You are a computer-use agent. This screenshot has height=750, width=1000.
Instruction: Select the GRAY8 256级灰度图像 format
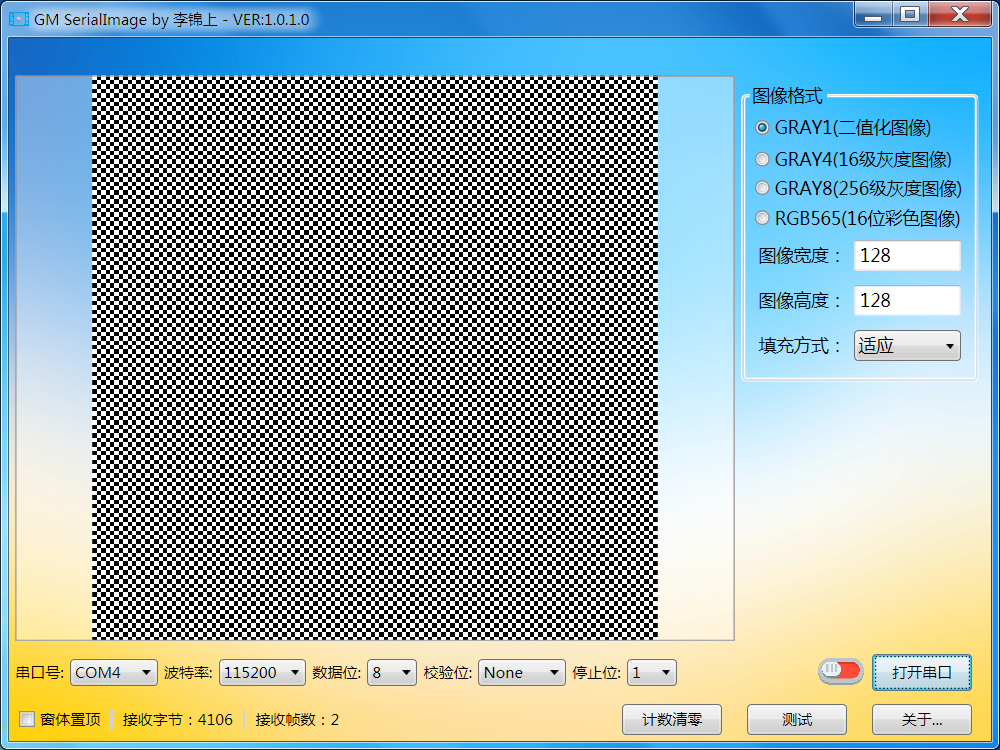coord(762,188)
